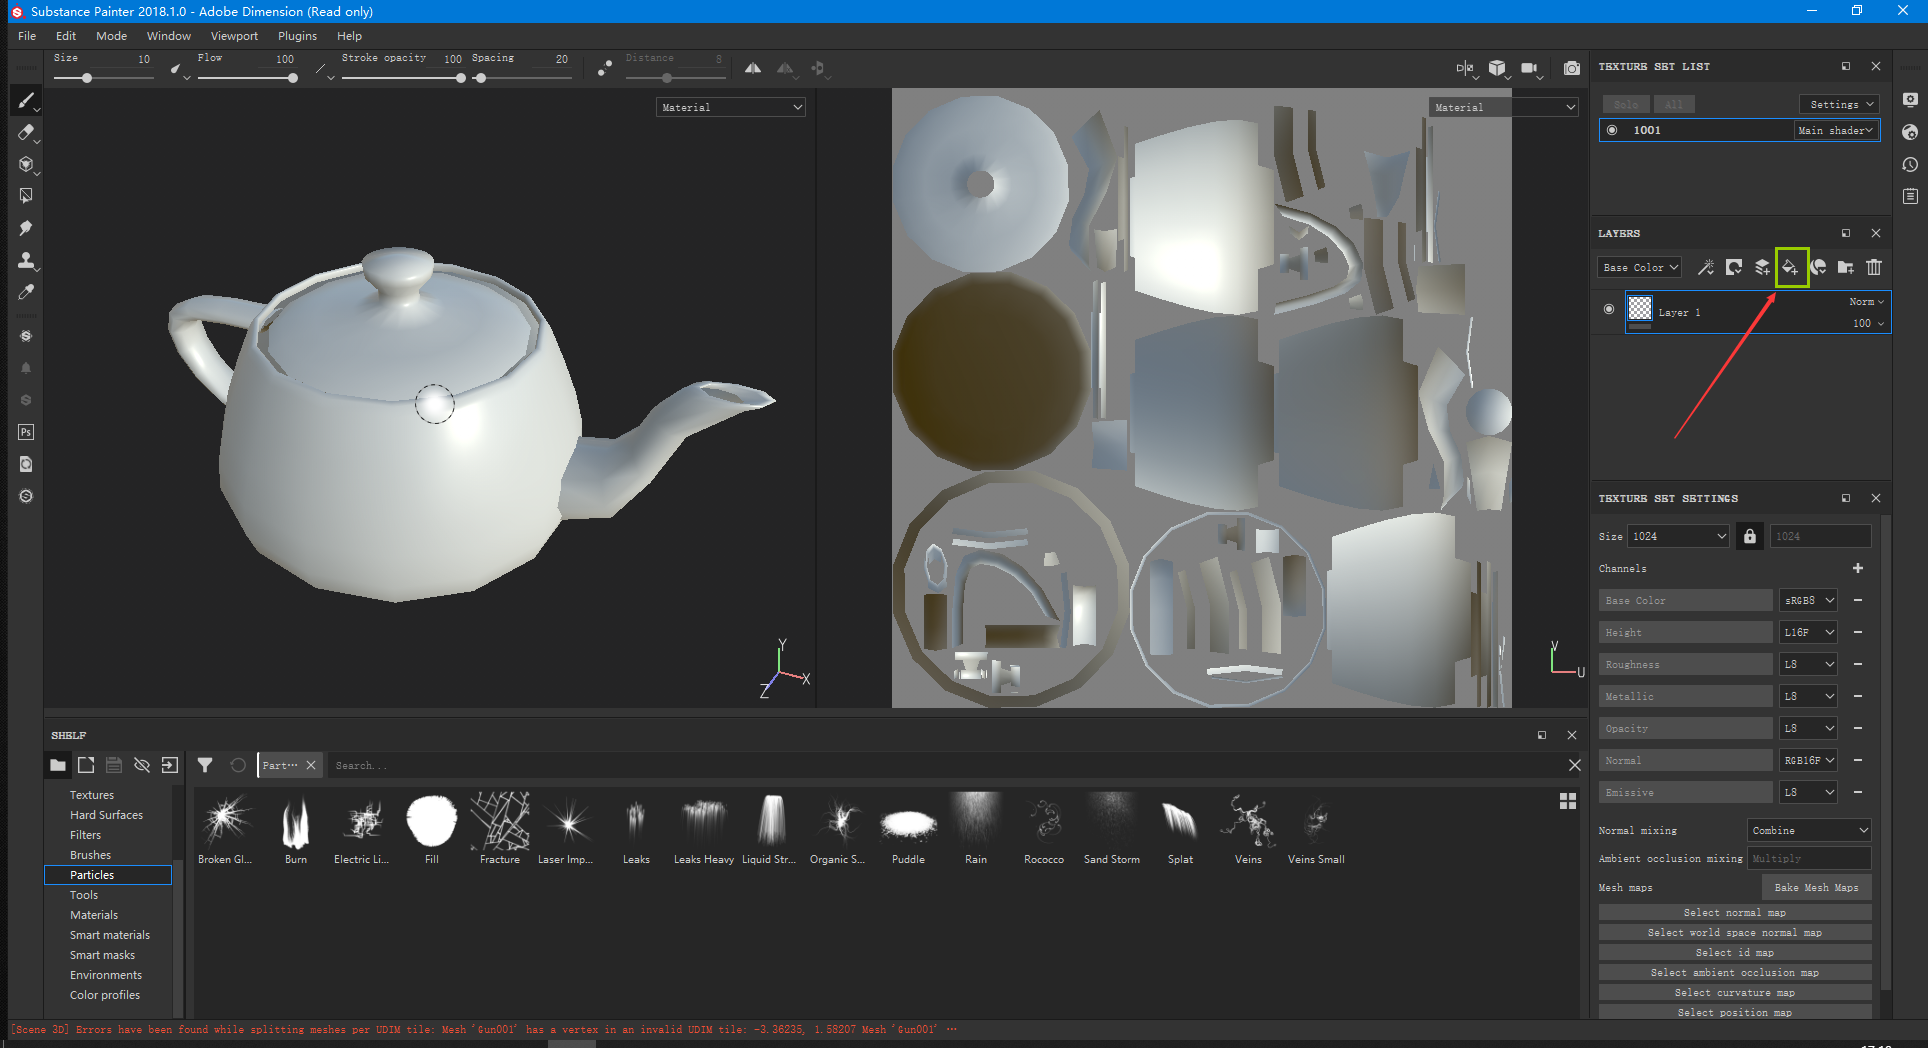
Task: Open the History icon on right dock
Action: coord(1910,164)
